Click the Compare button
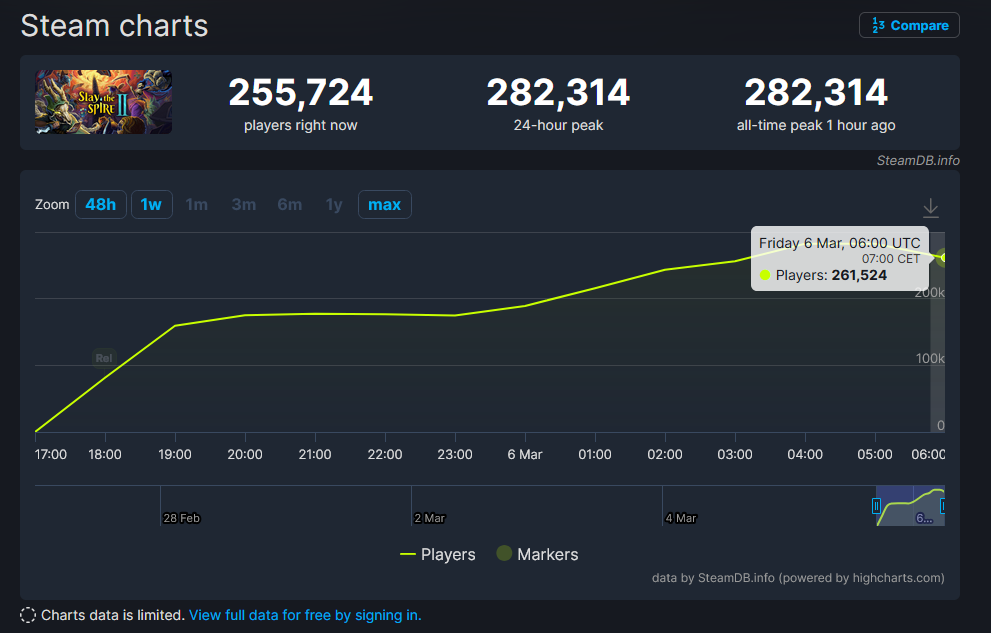Image resolution: width=991 pixels, height=633 pixels. pos(909,25)
